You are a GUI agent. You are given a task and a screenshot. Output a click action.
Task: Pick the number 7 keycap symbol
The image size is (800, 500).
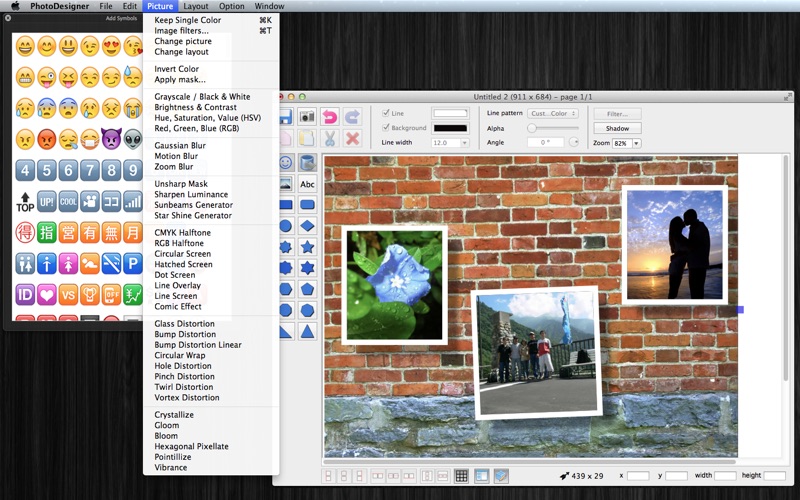90,170
